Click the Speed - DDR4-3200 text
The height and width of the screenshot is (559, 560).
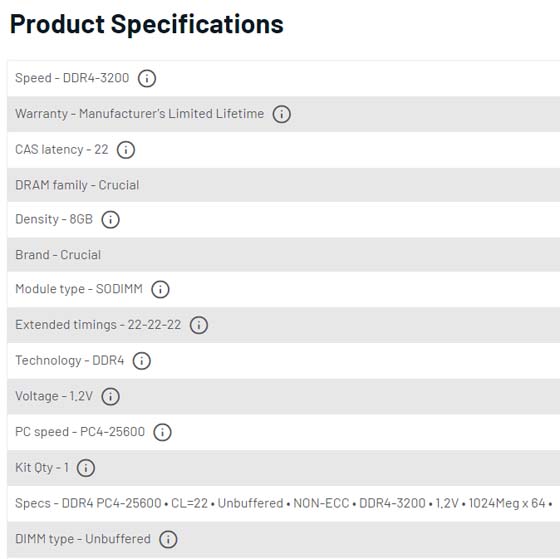click(x=72, y=78)
